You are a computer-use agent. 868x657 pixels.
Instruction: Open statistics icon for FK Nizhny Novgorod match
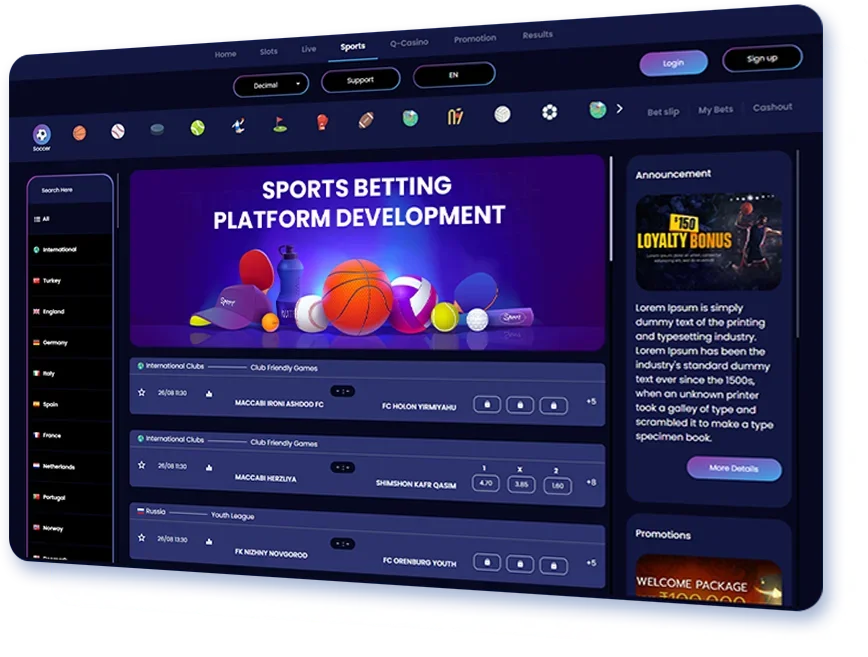[x=209, y=541]
